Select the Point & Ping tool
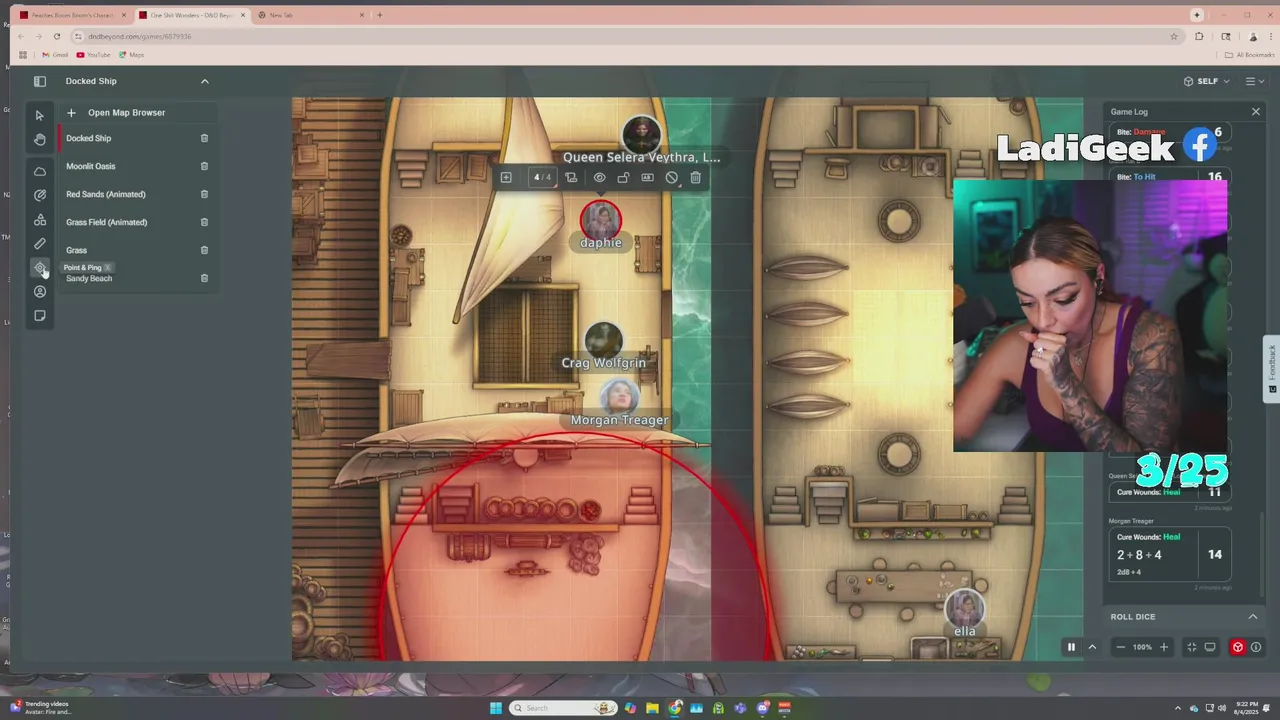 coord(40,267)
